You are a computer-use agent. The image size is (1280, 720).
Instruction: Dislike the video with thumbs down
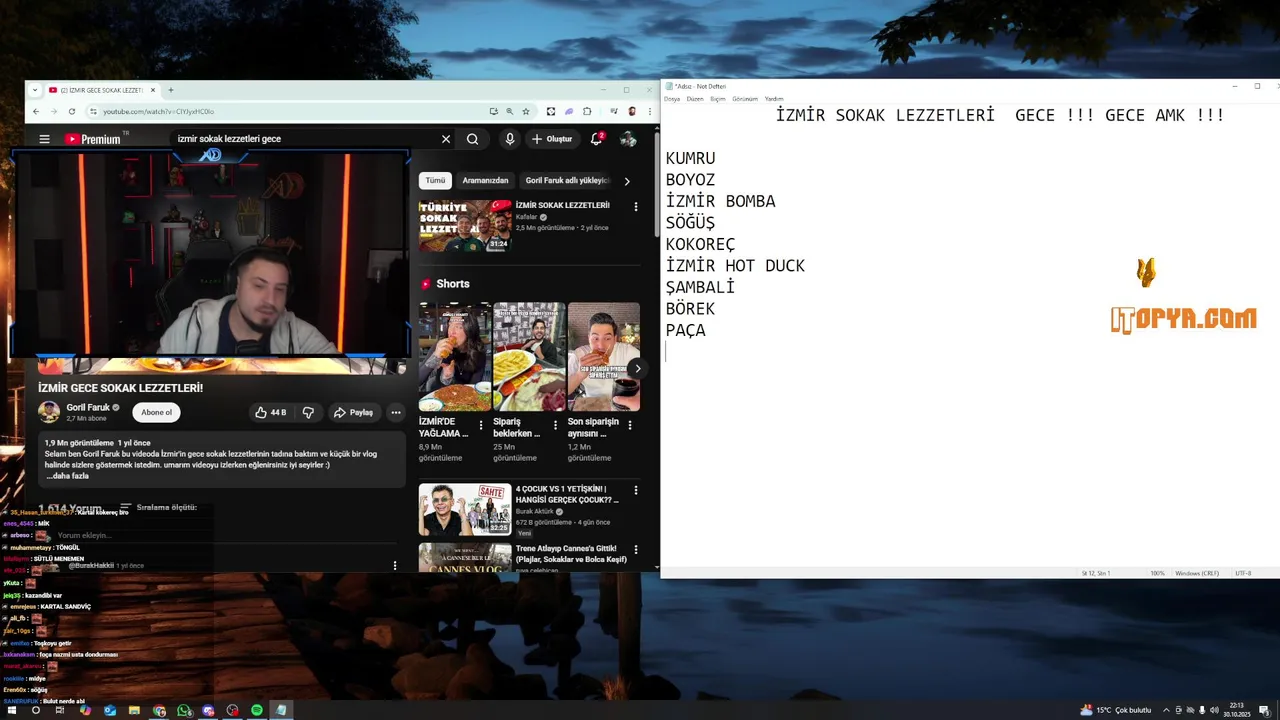tap(308, 412)
